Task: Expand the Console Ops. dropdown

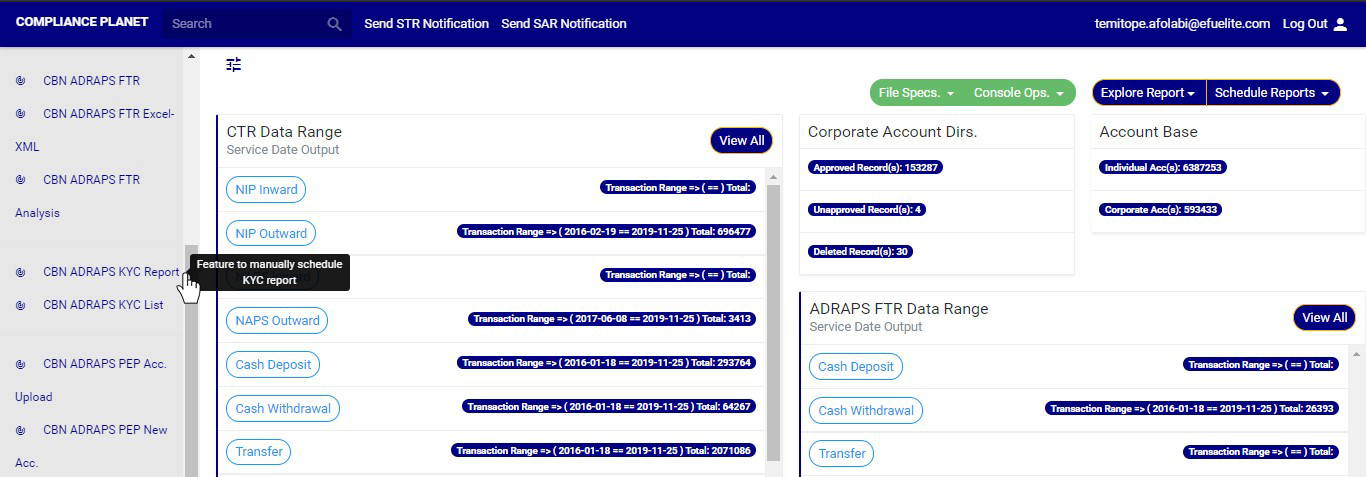Action: [1020, 93]
